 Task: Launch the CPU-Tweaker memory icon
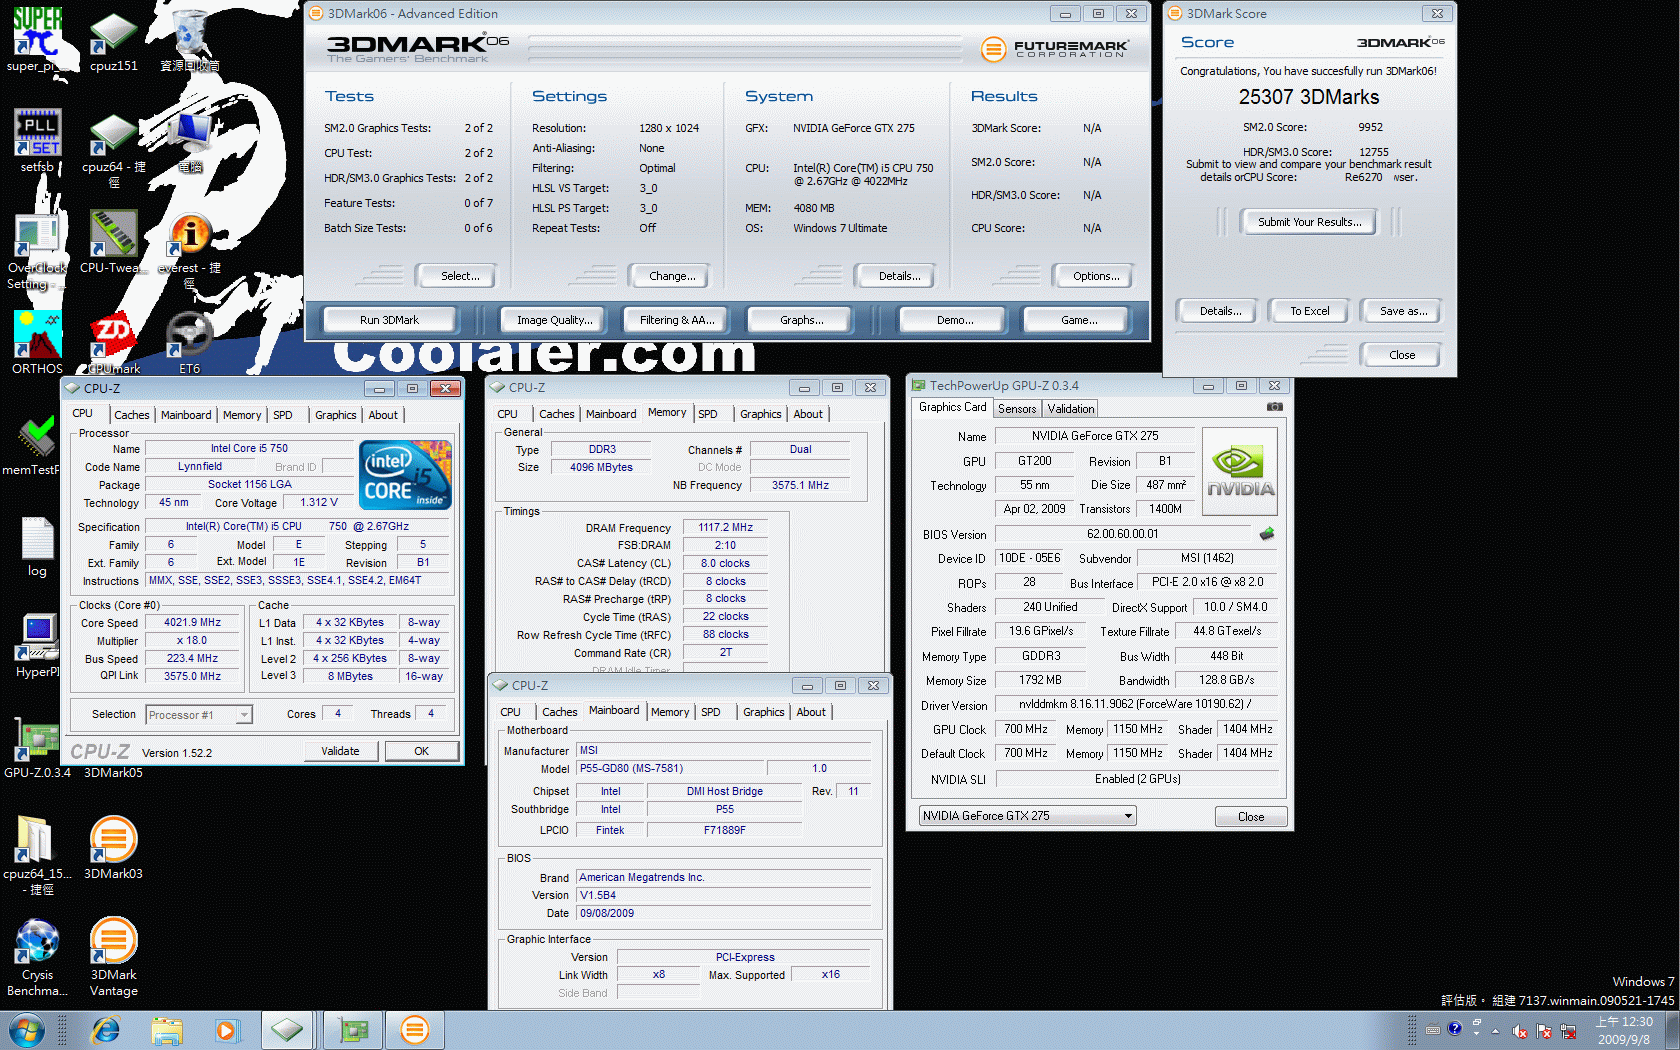113,241
